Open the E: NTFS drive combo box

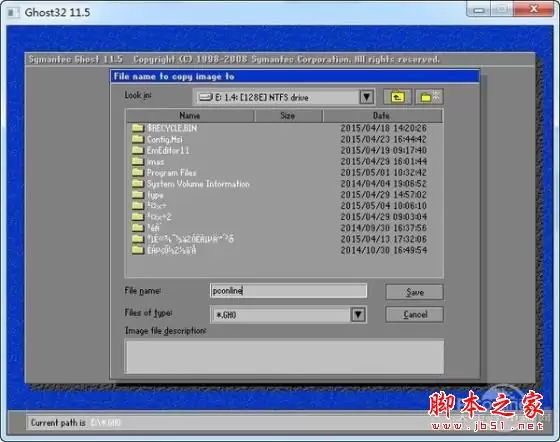pos(284,97)
